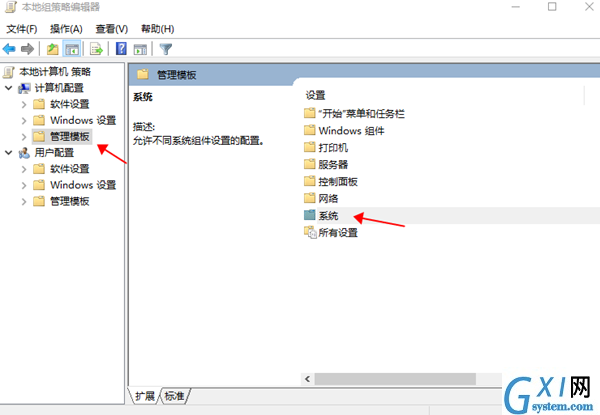Click the Up one level folder icon
600x415 pixels.
click(x=52, y=49)
